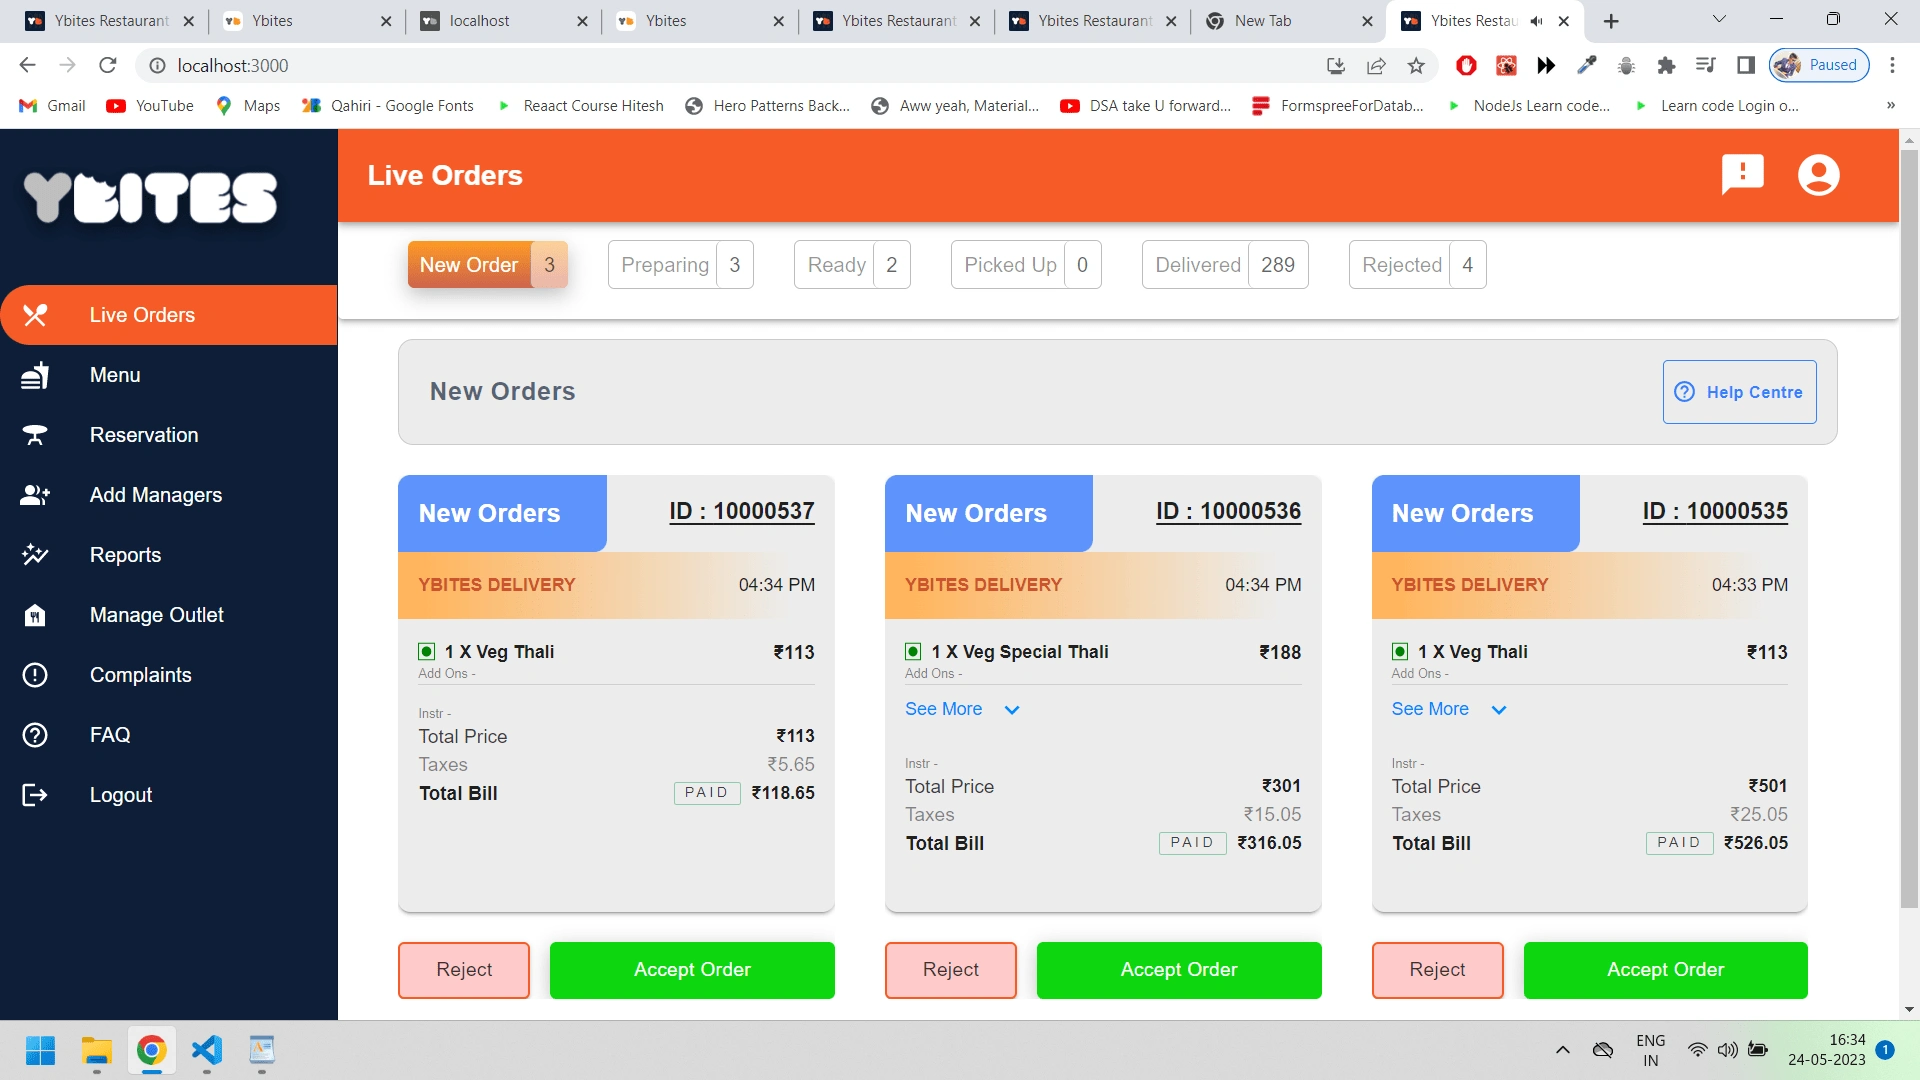Click the Reports sparkline icon

(35, 555)
